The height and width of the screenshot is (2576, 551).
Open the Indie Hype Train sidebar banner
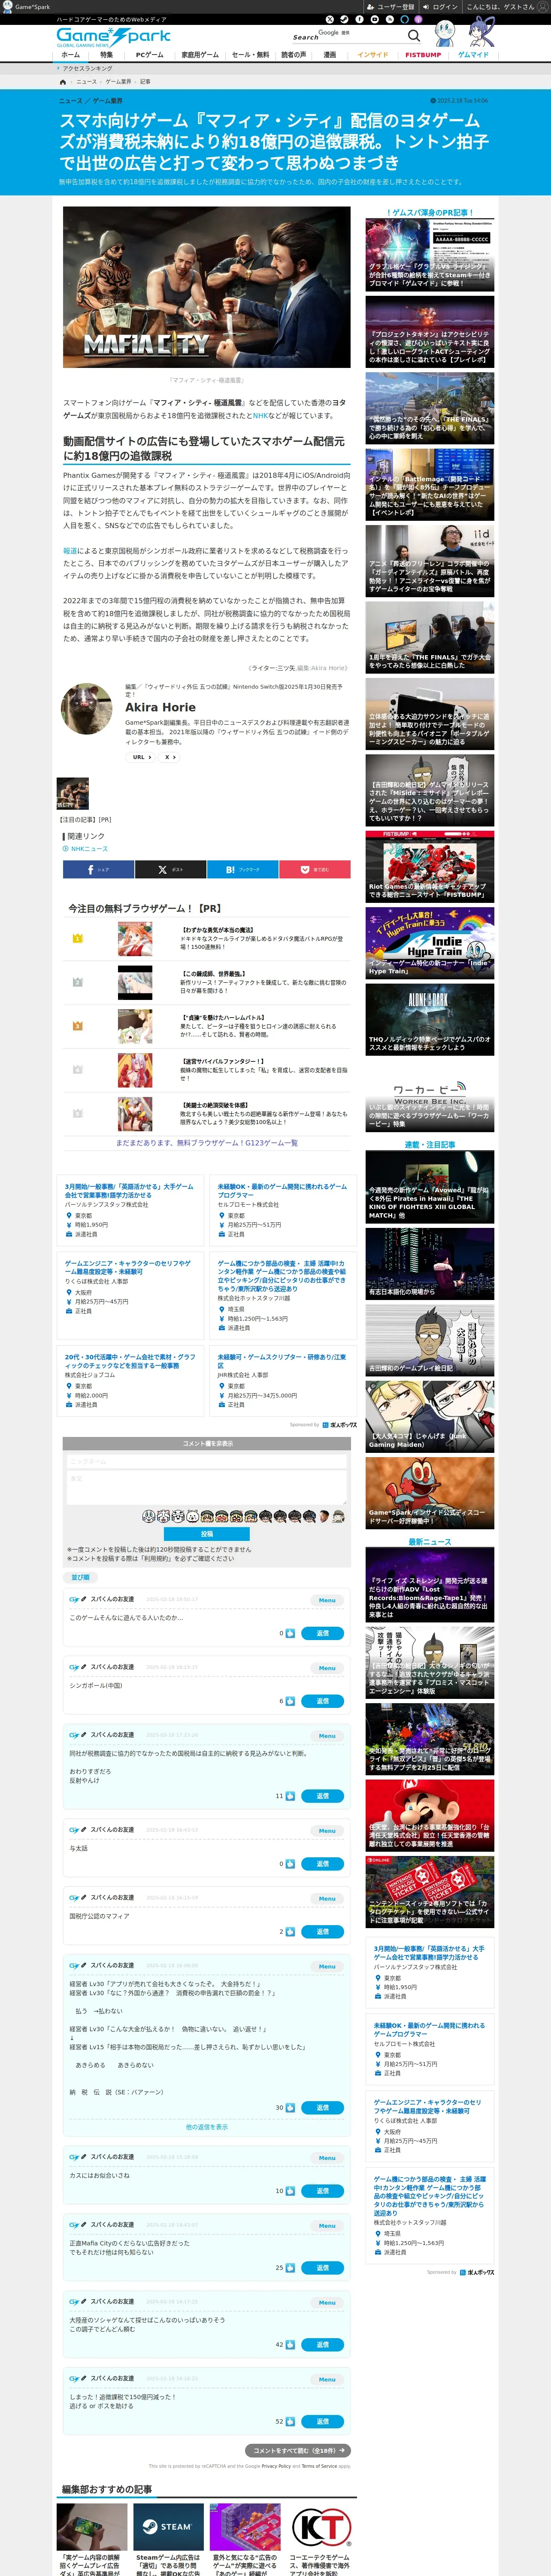point(429,943)
